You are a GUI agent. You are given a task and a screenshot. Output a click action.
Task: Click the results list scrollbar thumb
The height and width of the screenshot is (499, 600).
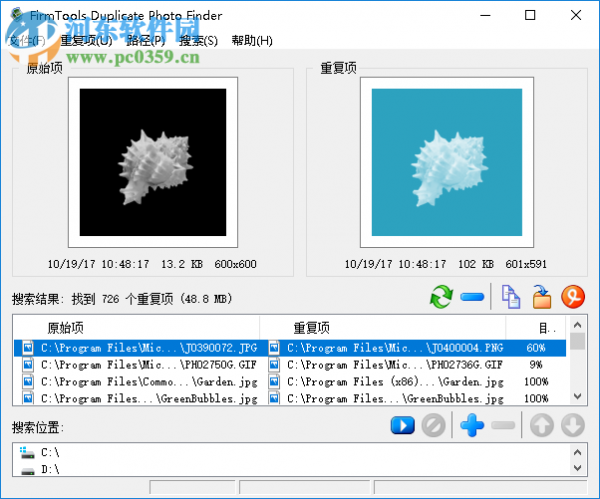pyautogui.click(x=577, y=341)
